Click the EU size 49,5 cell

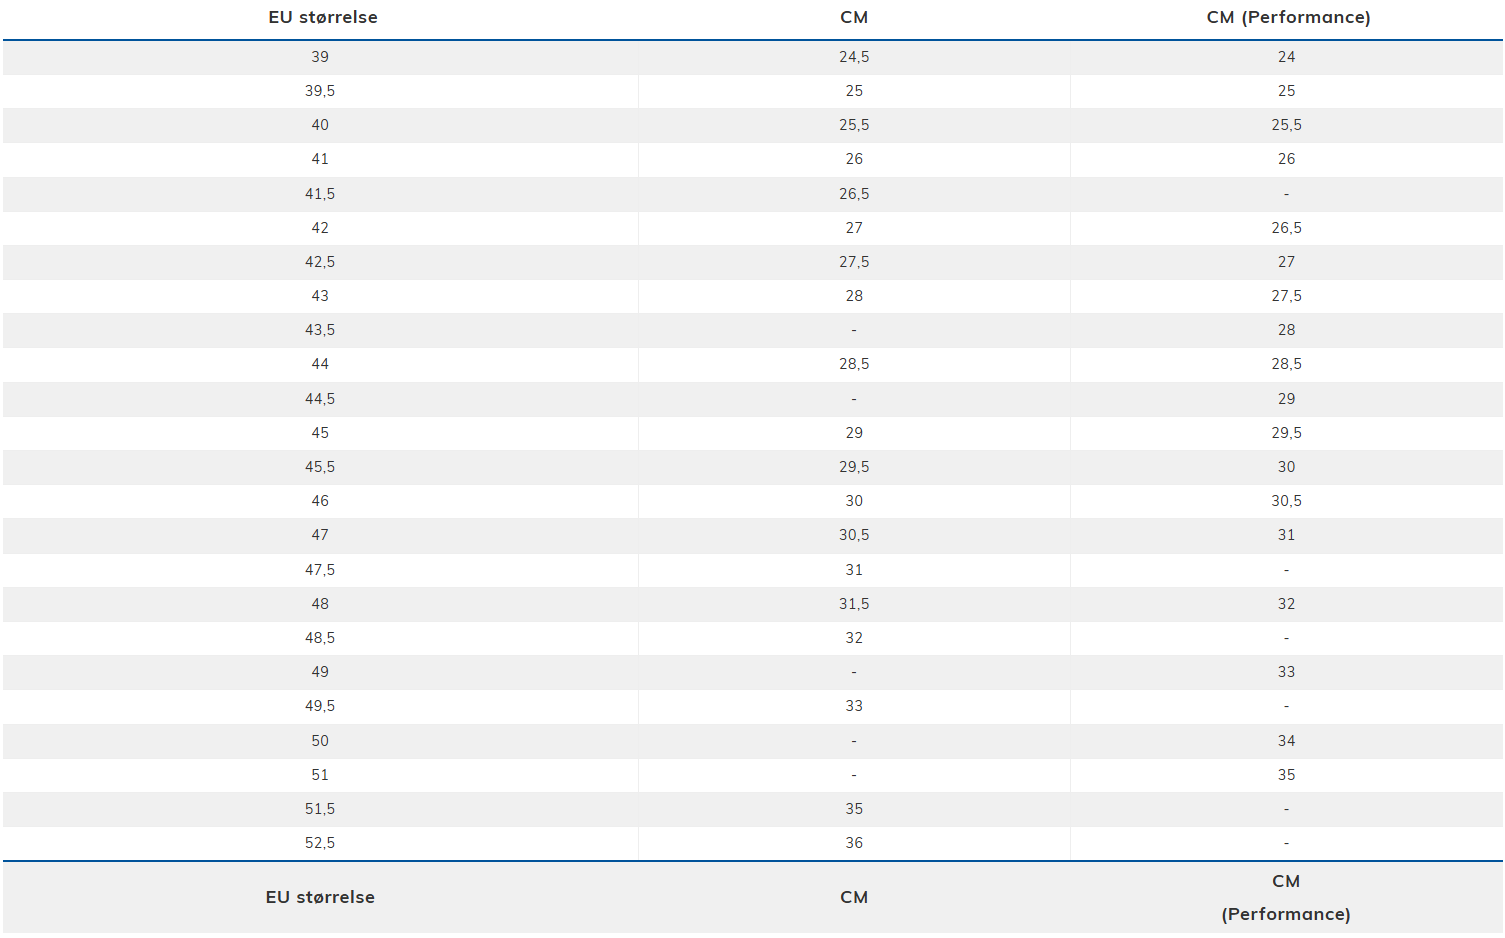coord(320,706)
